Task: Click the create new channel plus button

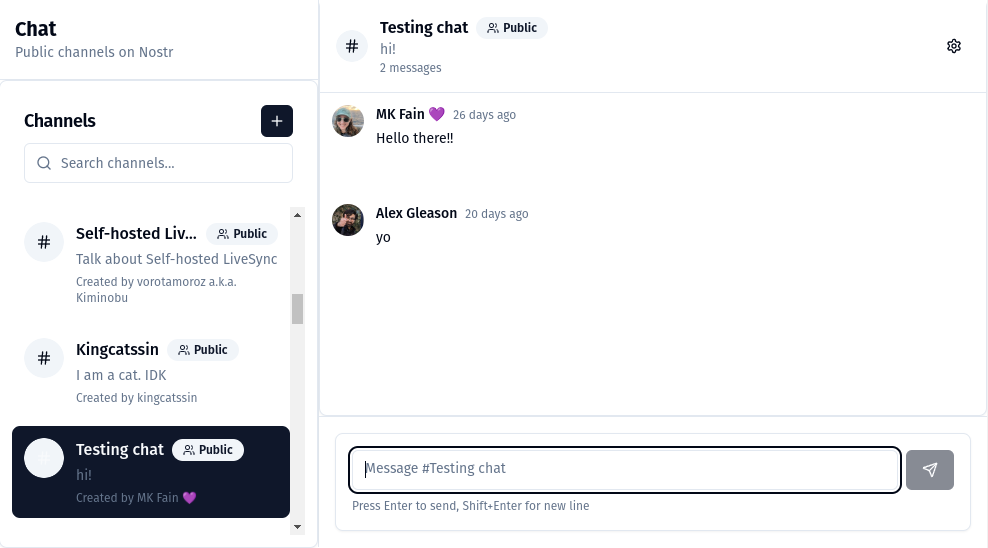Action: pyautogui.click(x=277, y=121)
